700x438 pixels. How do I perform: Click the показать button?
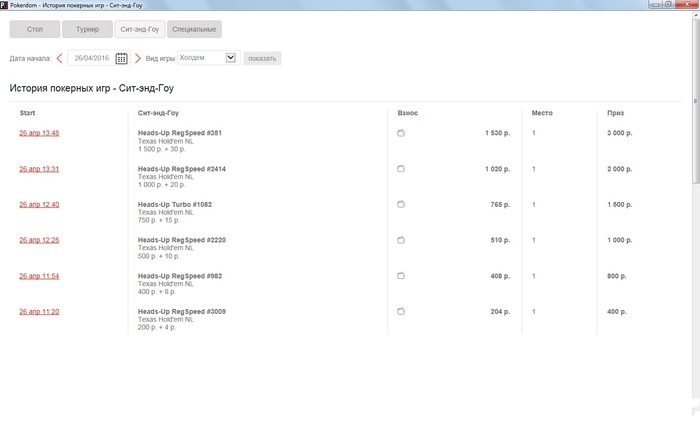click(x=262, y=58)
